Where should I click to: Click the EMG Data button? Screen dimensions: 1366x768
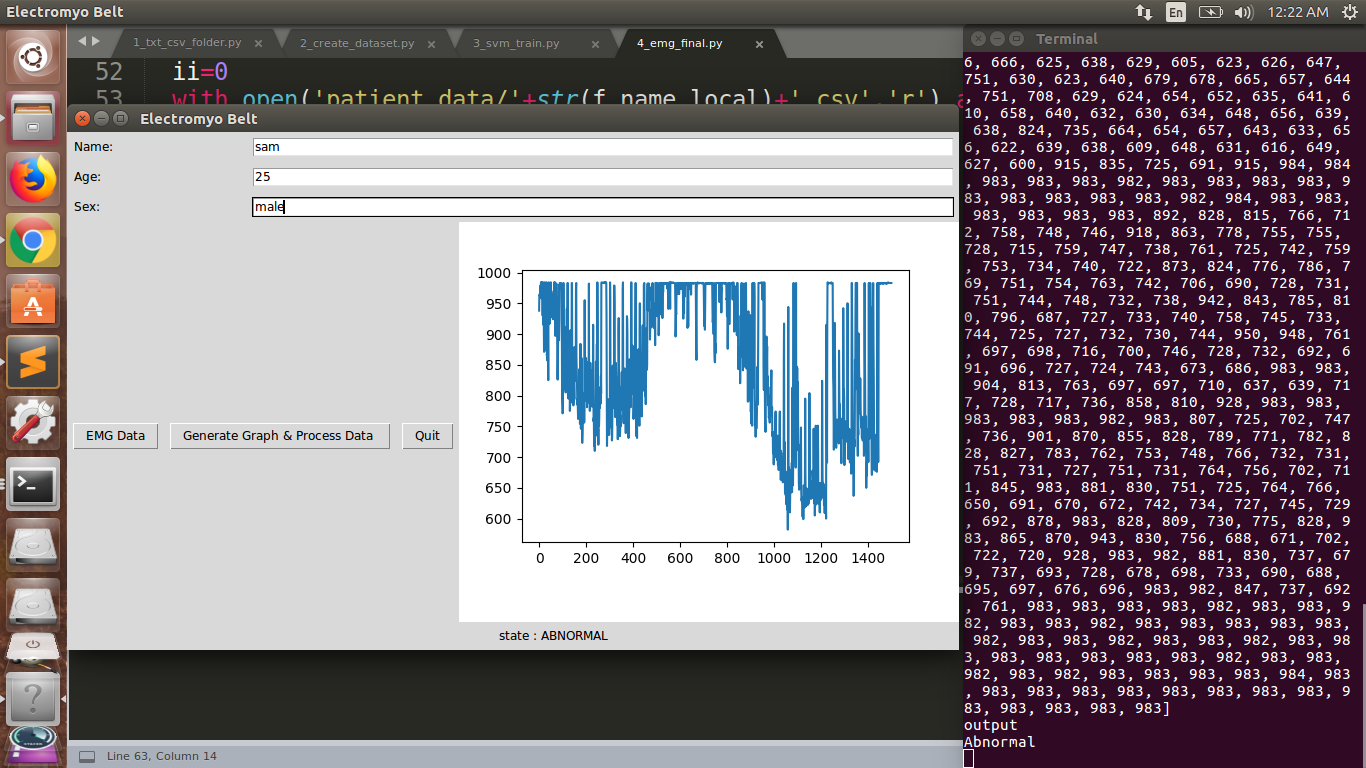click(115, 436)
